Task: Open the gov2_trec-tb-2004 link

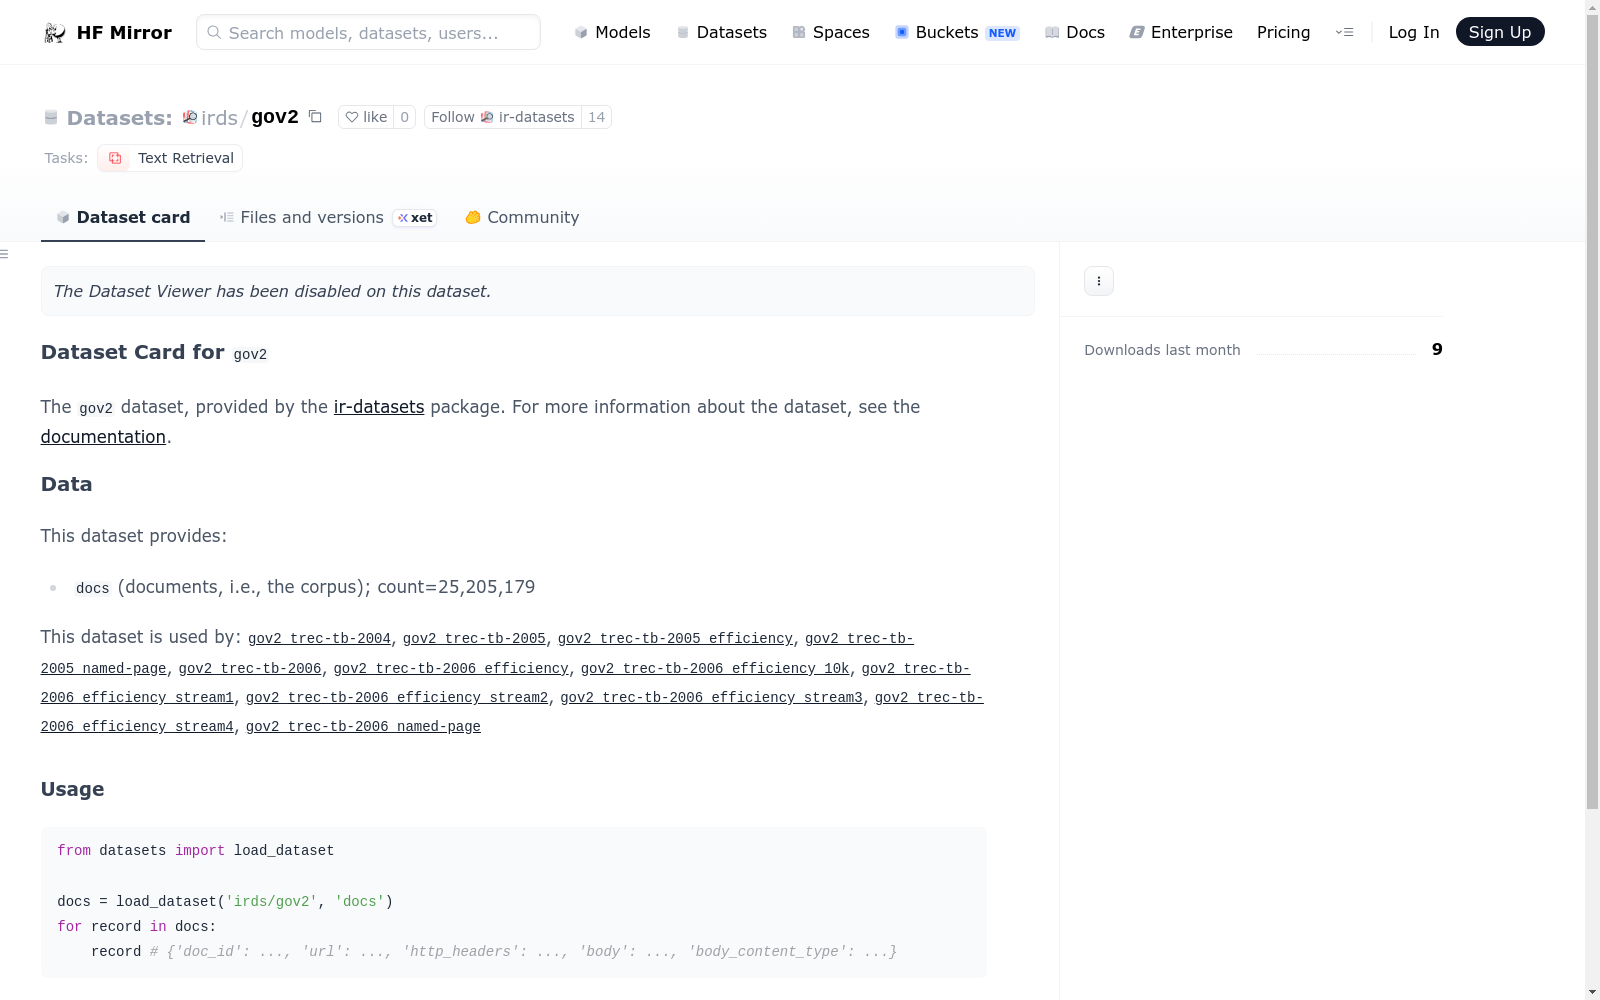Action: click(319, 639)
